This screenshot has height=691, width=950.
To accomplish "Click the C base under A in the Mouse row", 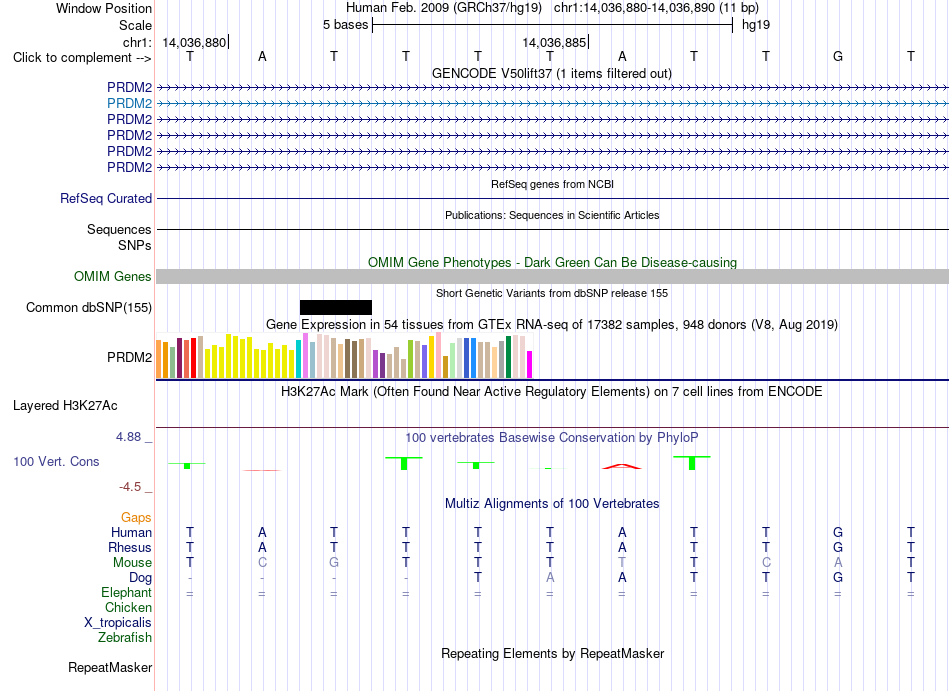I will tap(262, 563).
